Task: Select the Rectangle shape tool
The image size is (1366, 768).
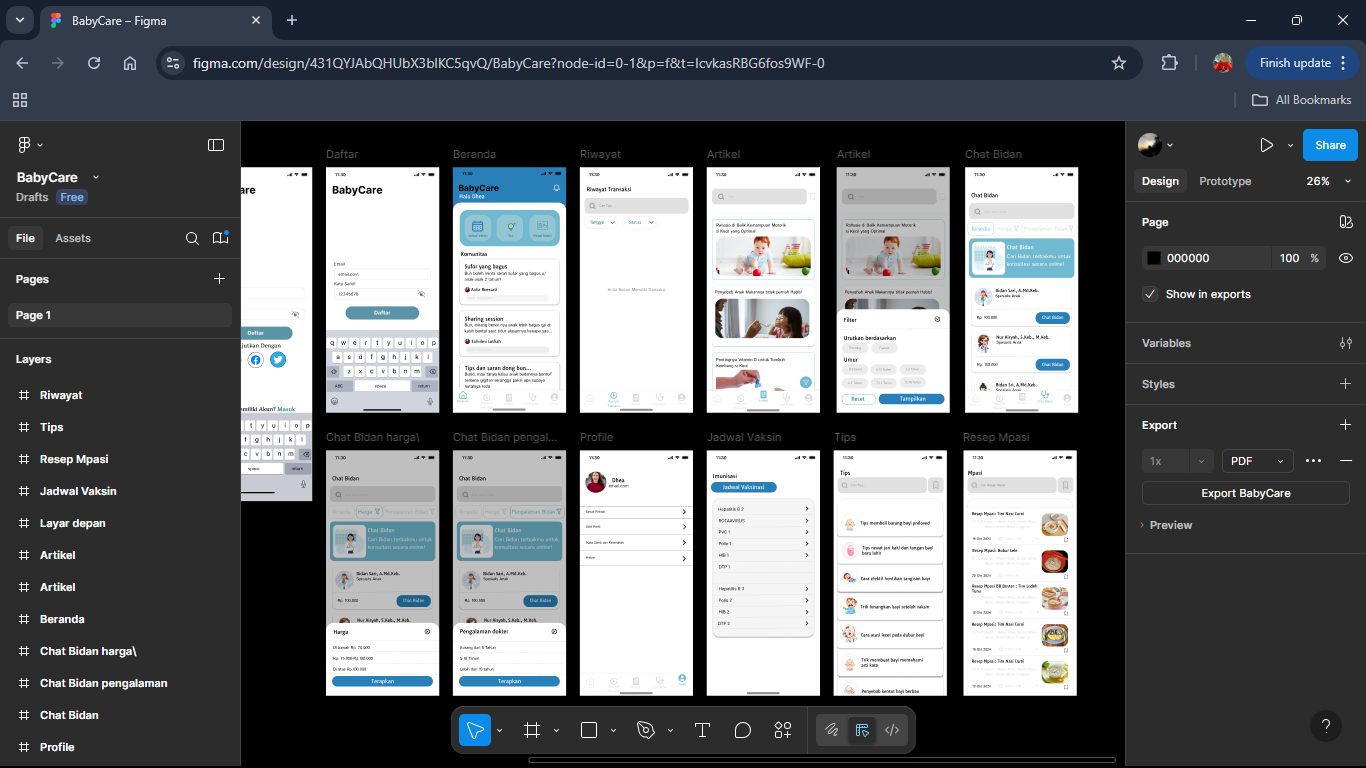Action: [589, 730]
